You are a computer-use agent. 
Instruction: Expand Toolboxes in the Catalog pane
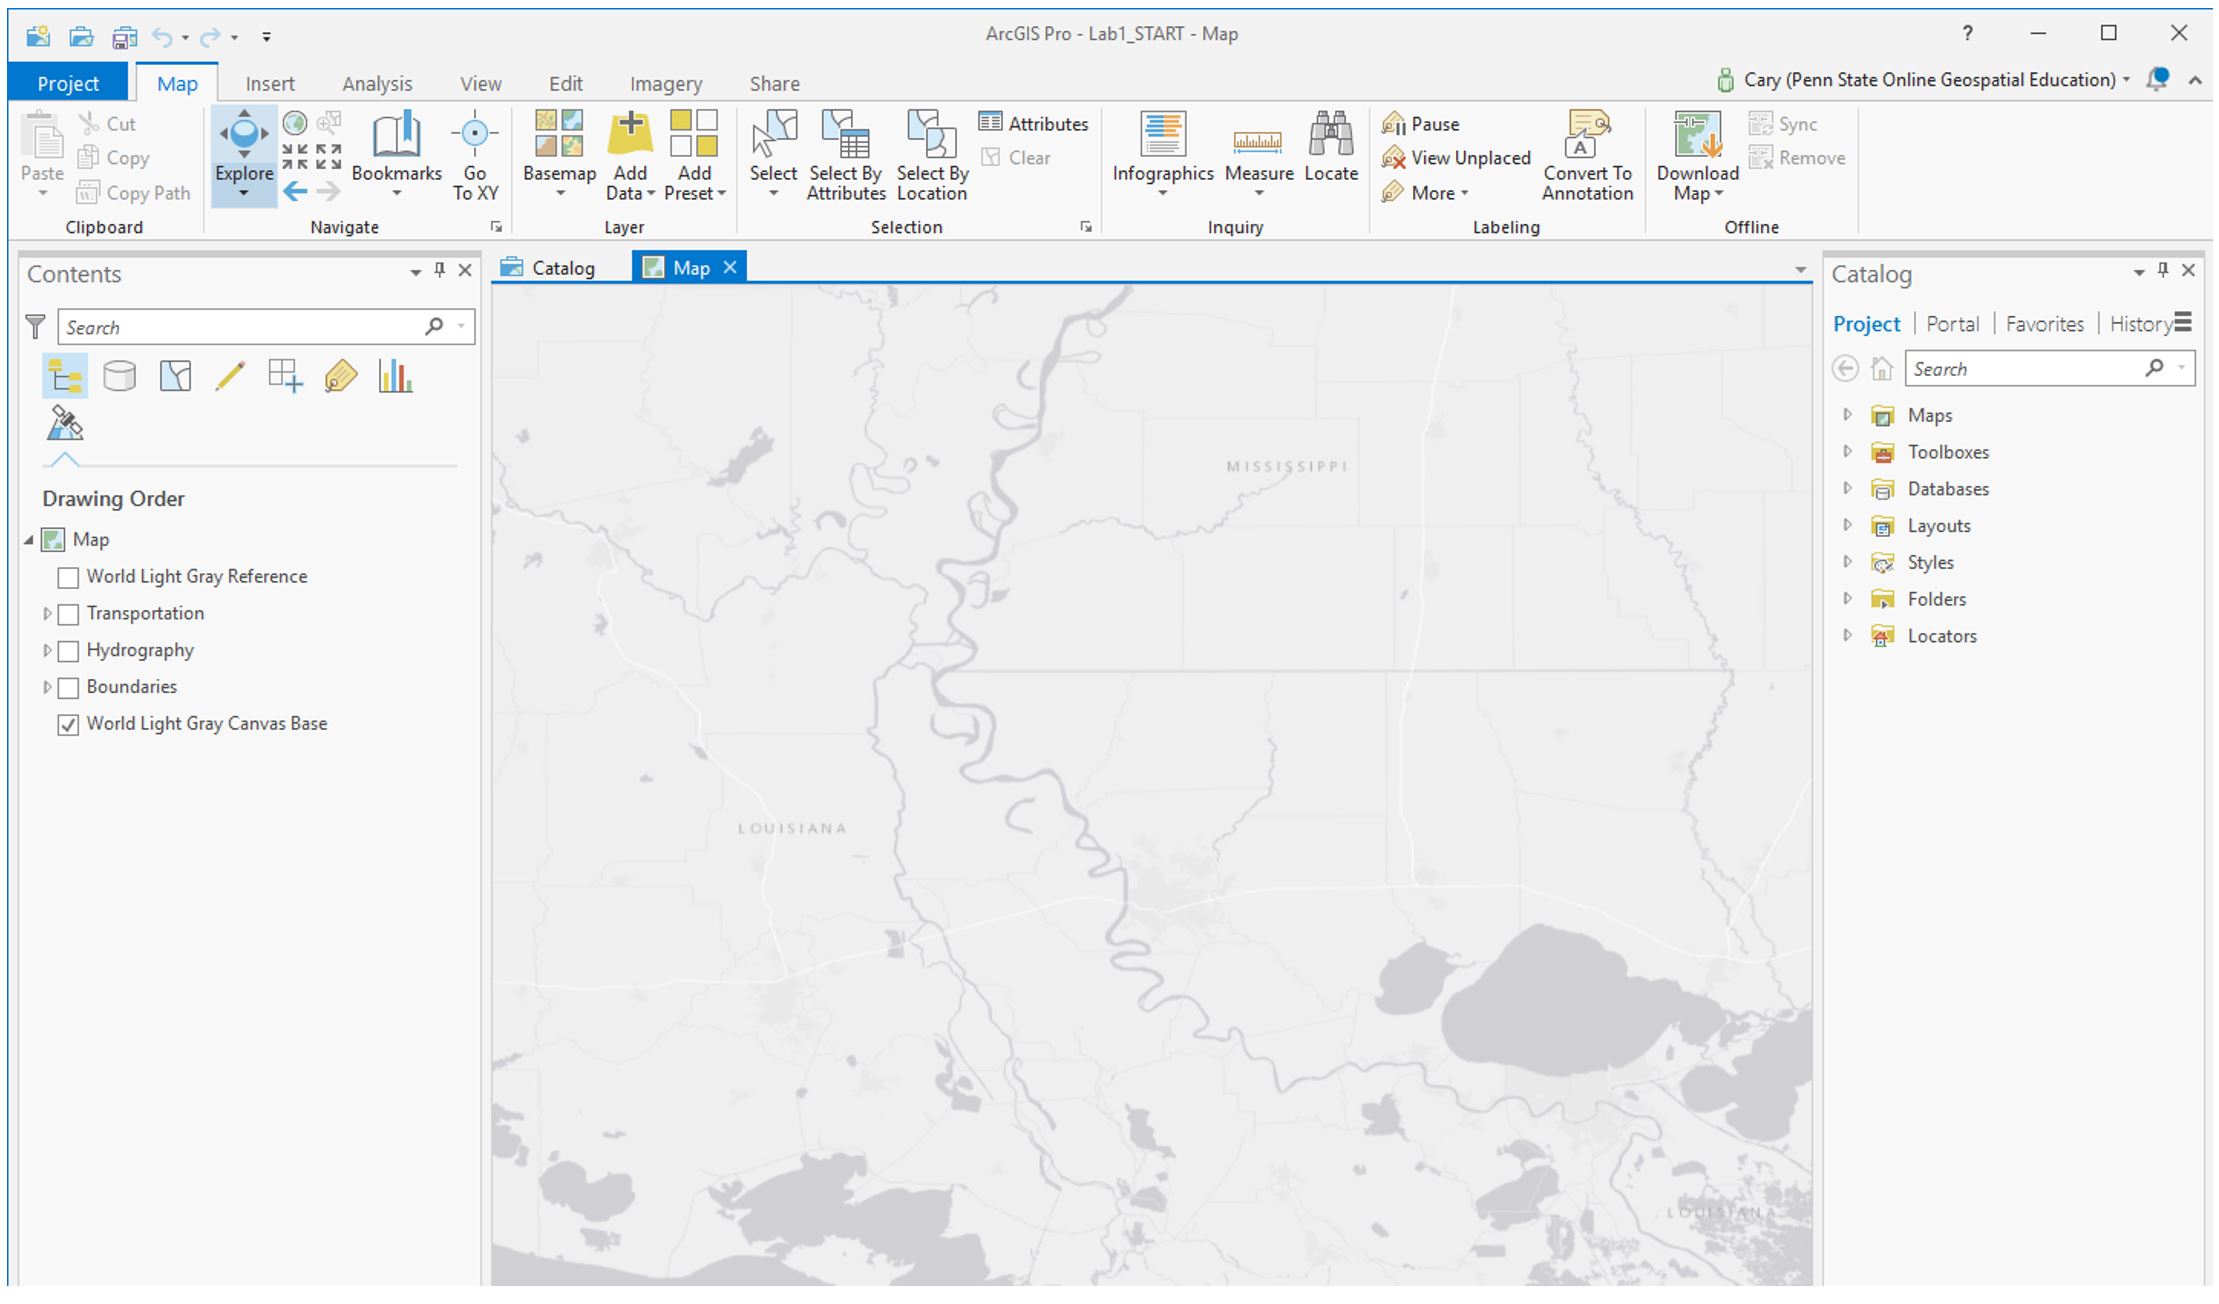pos(1846,451)
